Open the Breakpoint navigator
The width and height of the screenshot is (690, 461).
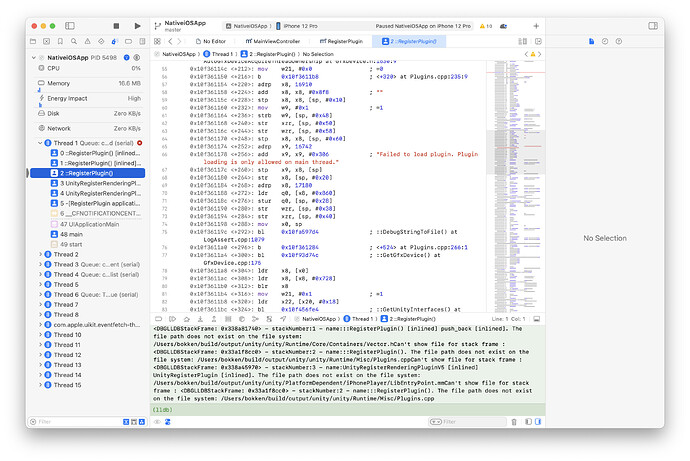pos(128,41)
